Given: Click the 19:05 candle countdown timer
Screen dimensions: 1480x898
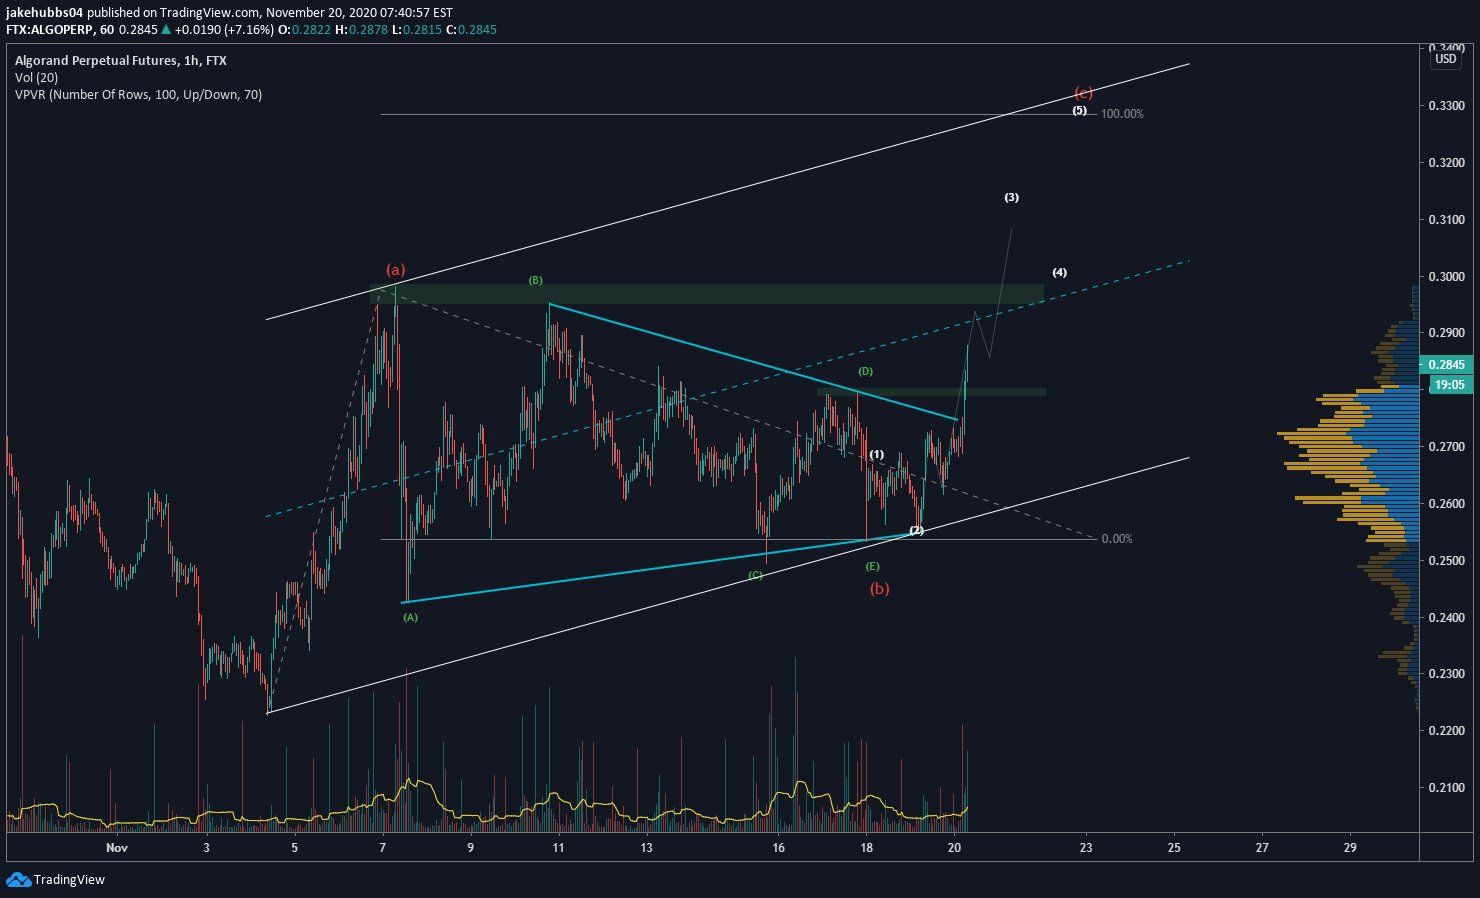Looking at the screenshot, I should pyautogui.click(x=1450, y=383).
